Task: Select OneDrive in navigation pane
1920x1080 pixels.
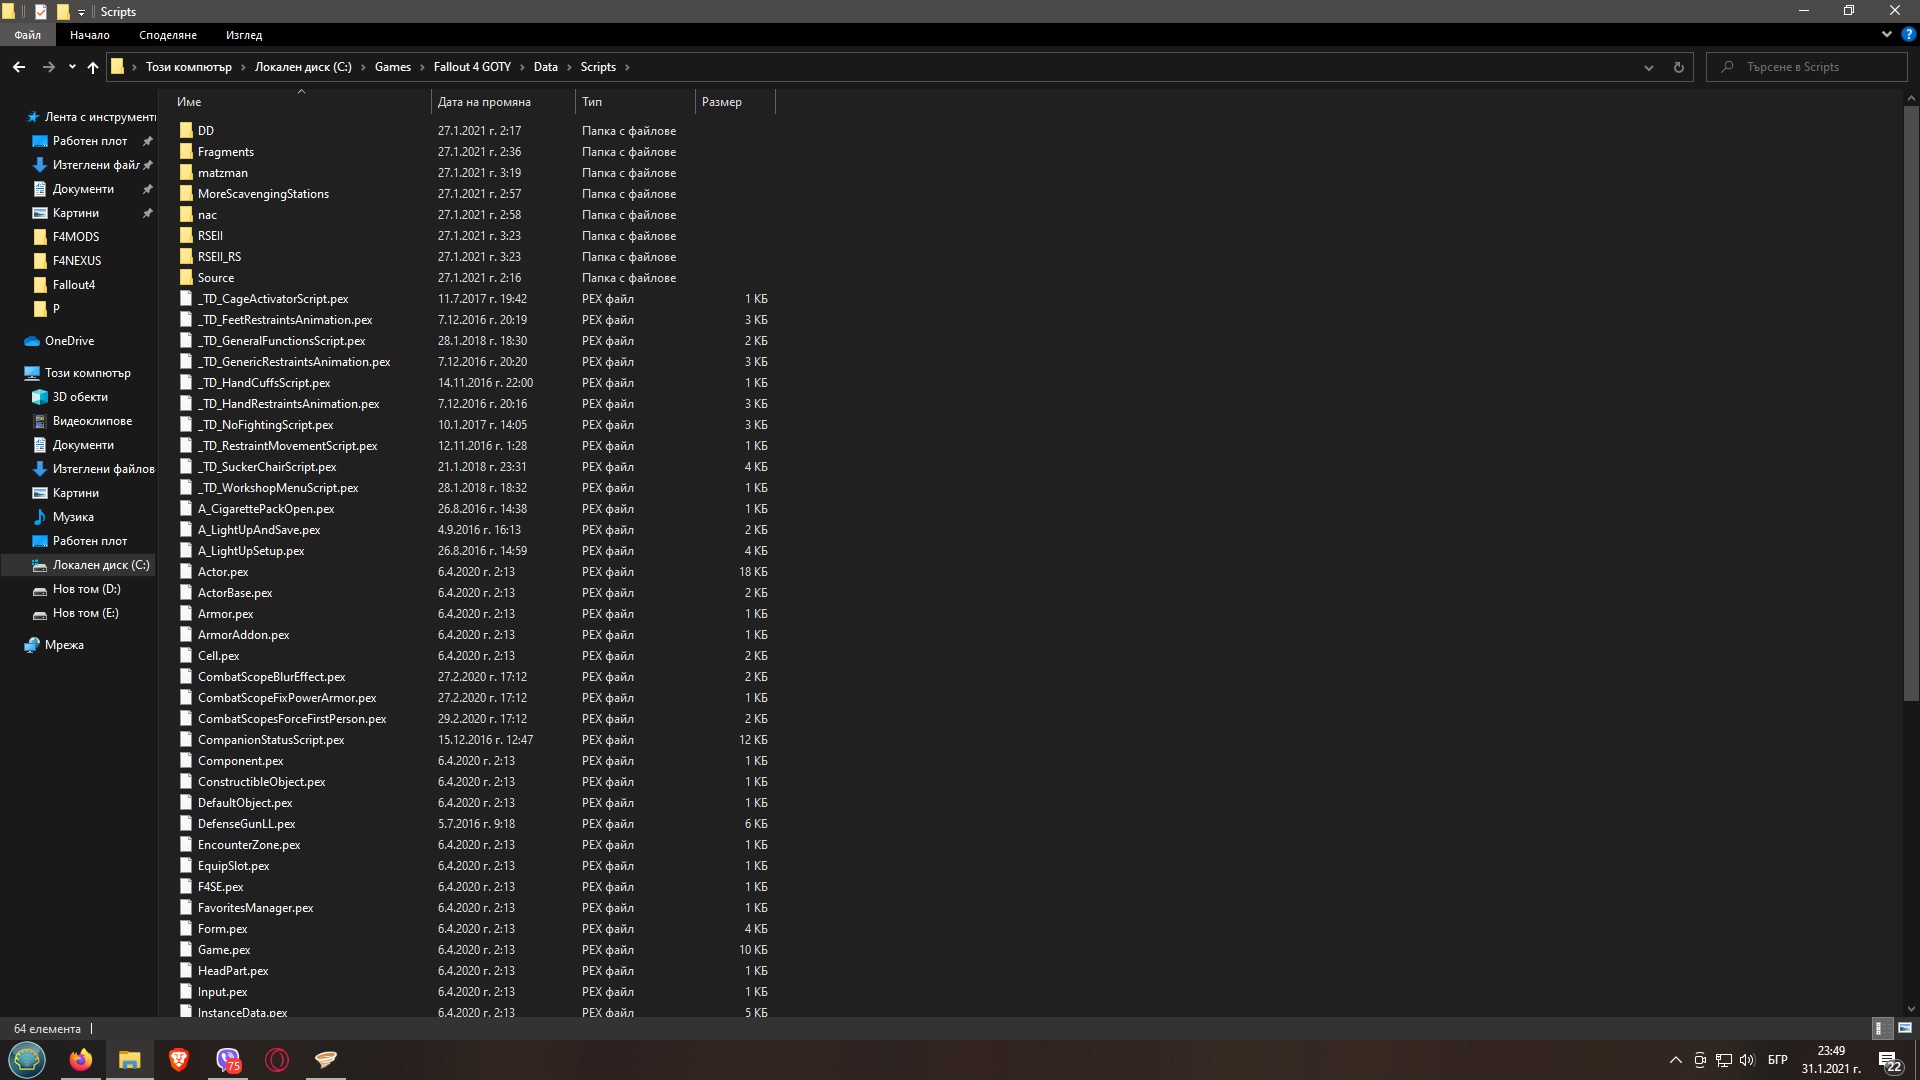Action: point(69,341)
